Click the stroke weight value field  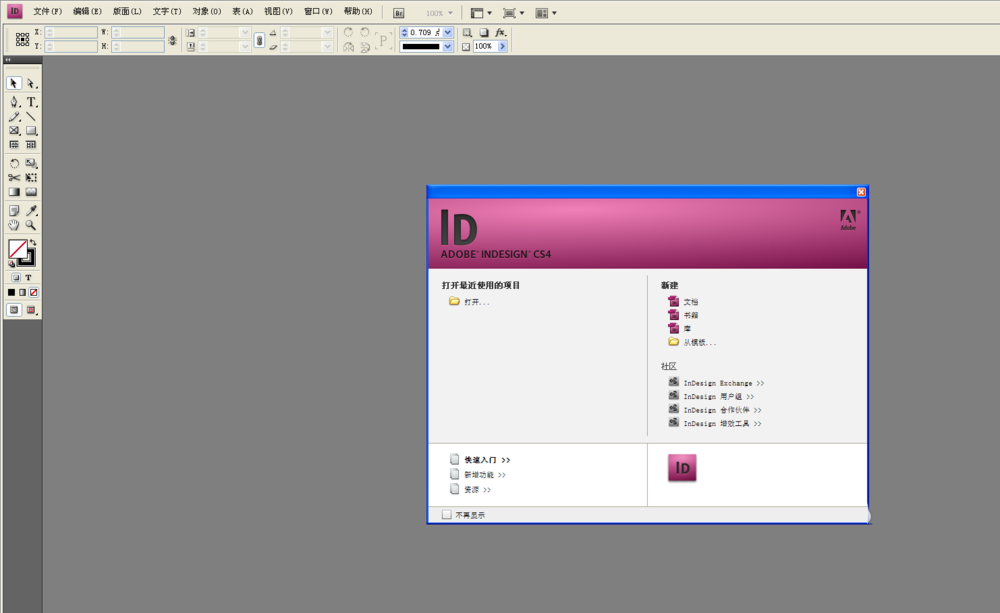[x=425, y=32]
